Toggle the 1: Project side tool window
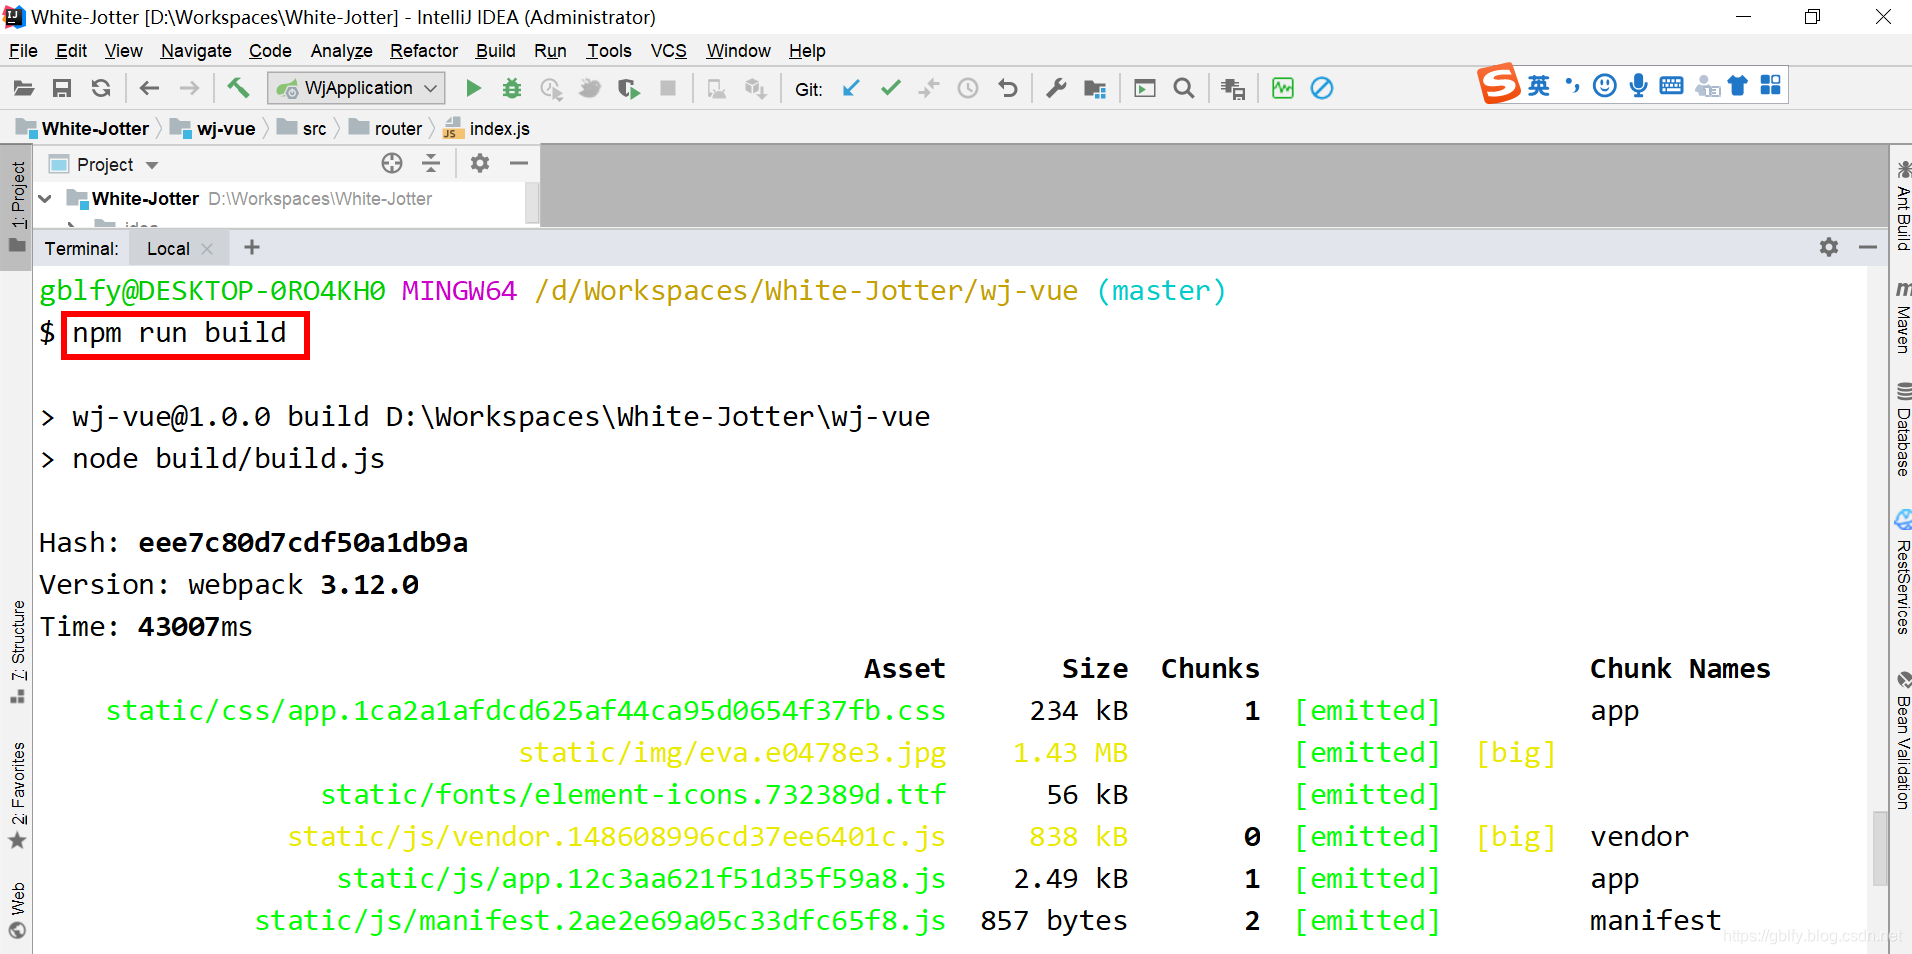The width and height of the screenshot is (1912, 954). pyautogui.click(x=17, y=208)
